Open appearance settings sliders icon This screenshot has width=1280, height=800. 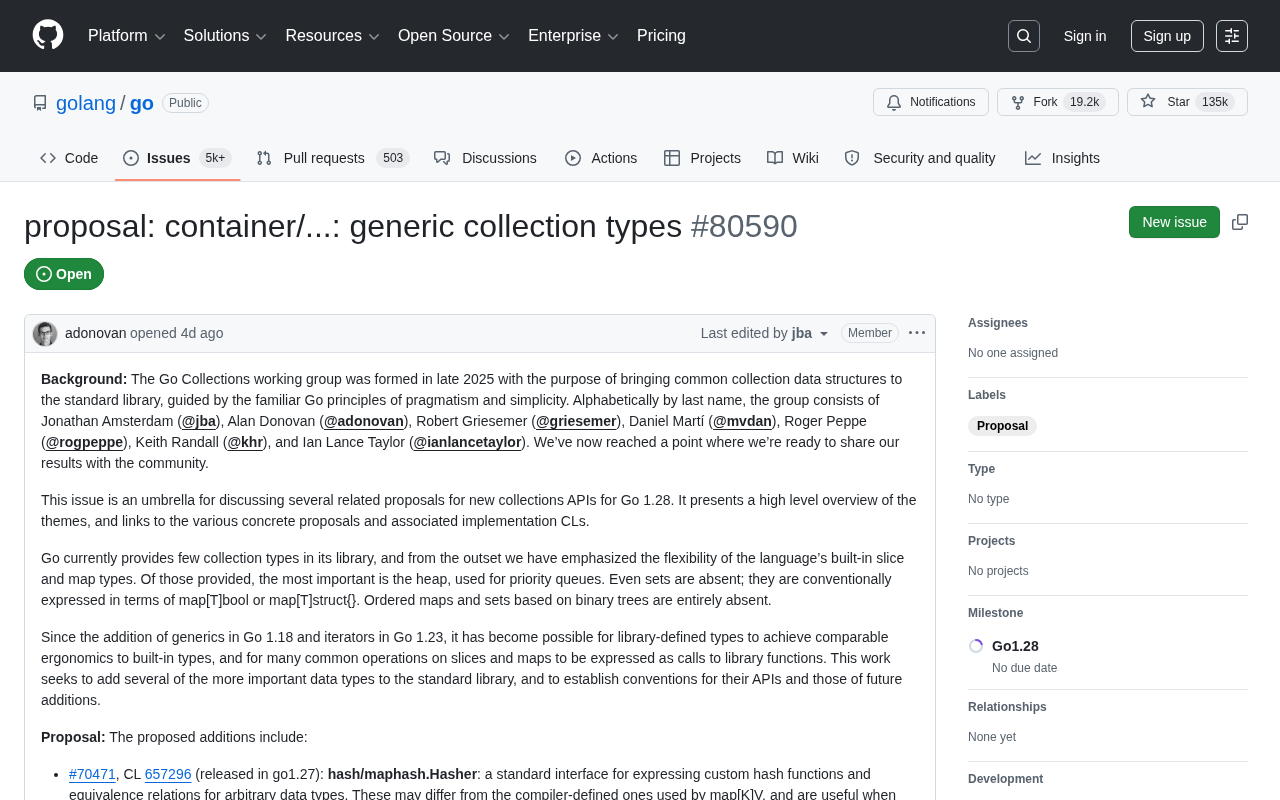point(1232,36)
